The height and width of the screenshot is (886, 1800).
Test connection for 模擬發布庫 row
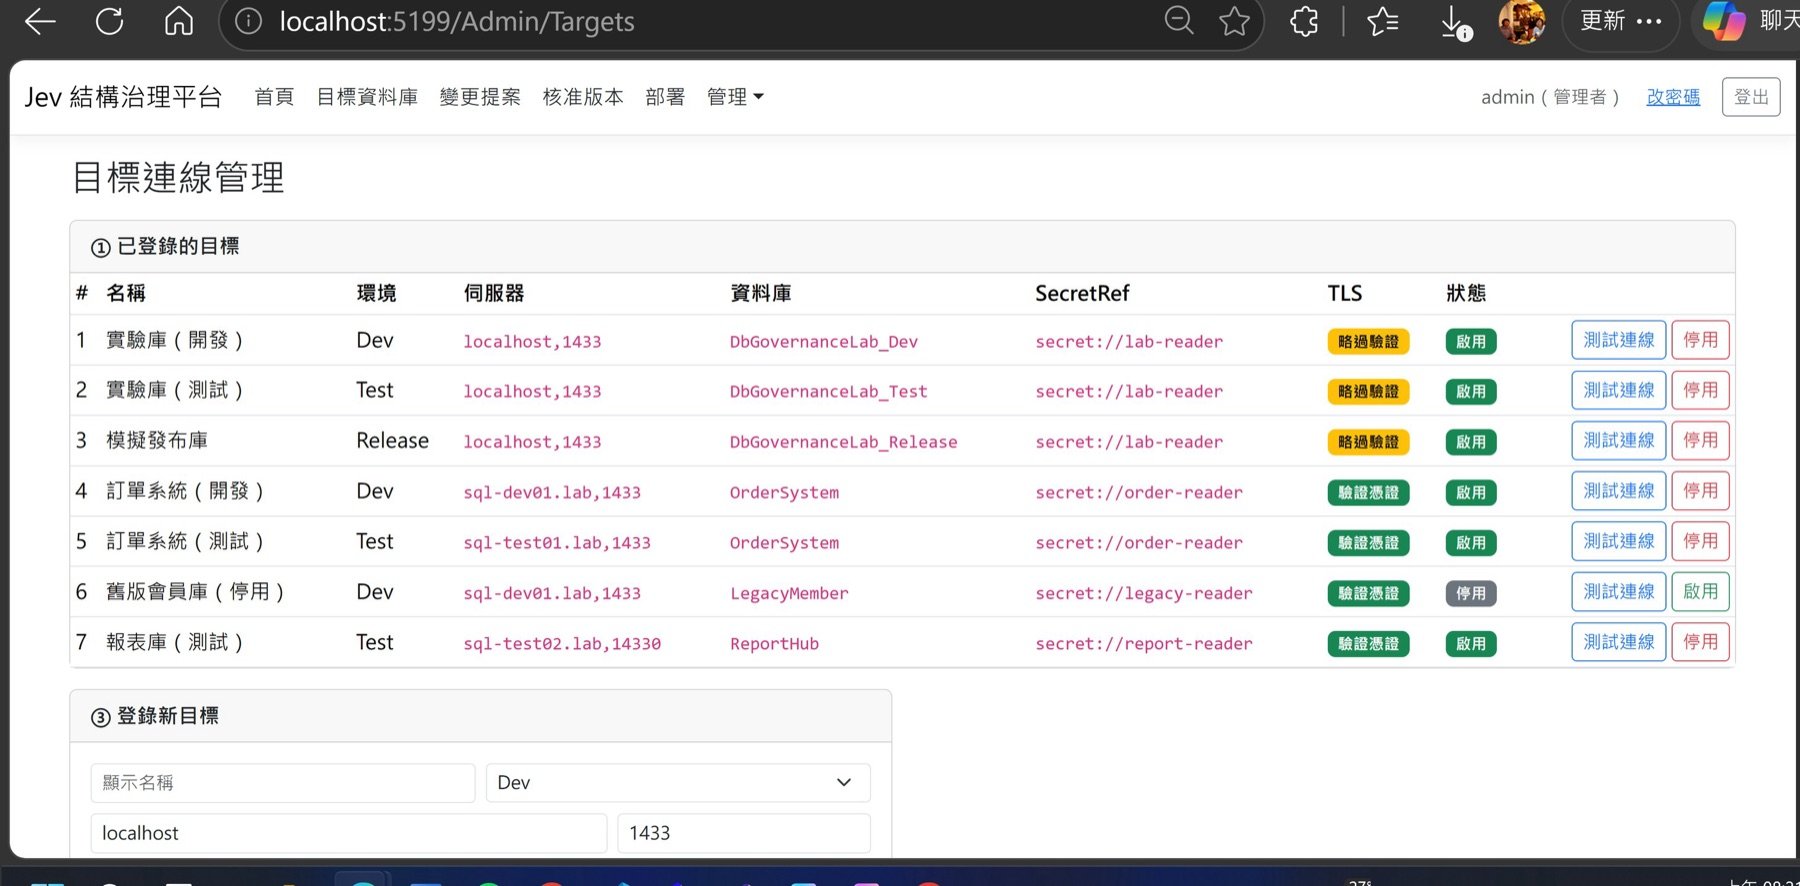pyautogui.click(x=1618, y=440)
